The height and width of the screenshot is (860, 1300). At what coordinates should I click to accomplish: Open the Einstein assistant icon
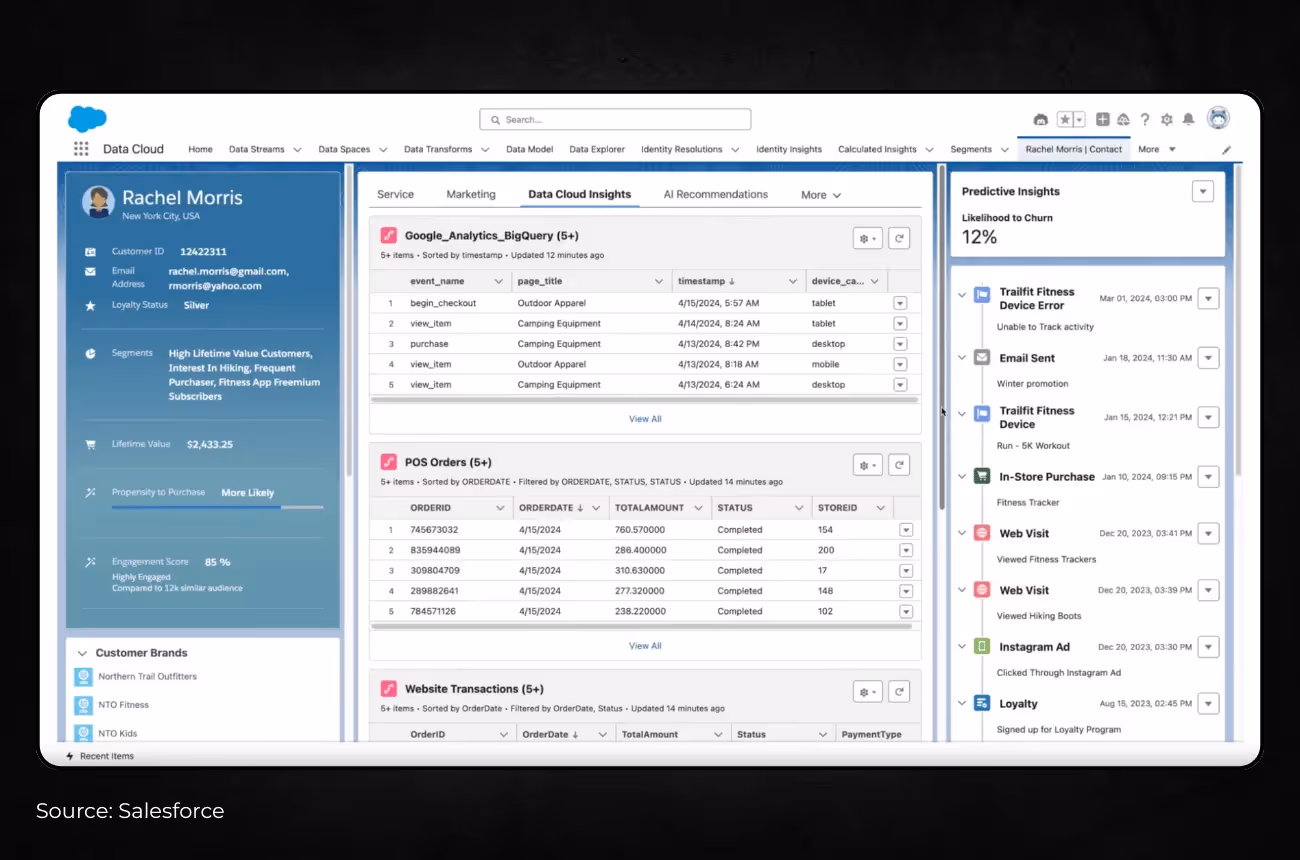coord(1041,119)
